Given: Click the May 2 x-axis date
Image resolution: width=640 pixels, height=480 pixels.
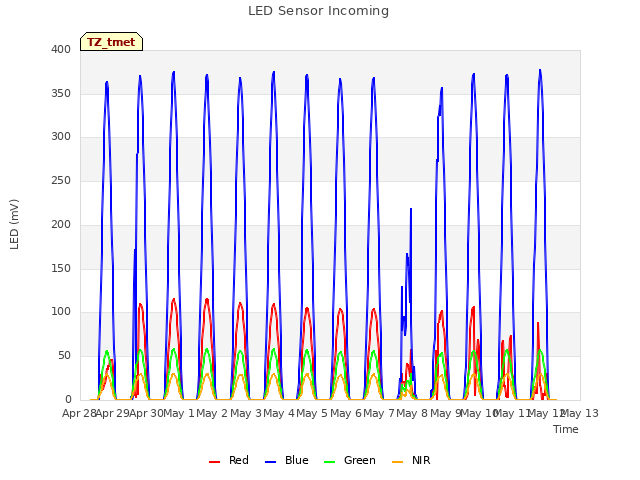Looking at the screenshot, I should (x=212, y=413).
